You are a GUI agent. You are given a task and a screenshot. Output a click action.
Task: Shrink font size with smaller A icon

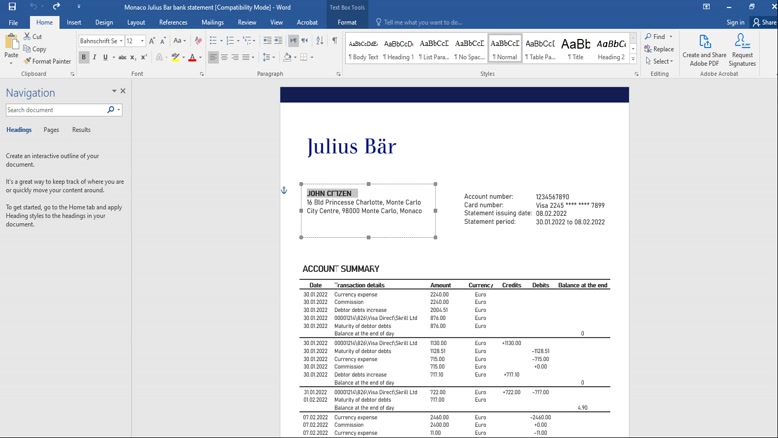pos(163,41)
